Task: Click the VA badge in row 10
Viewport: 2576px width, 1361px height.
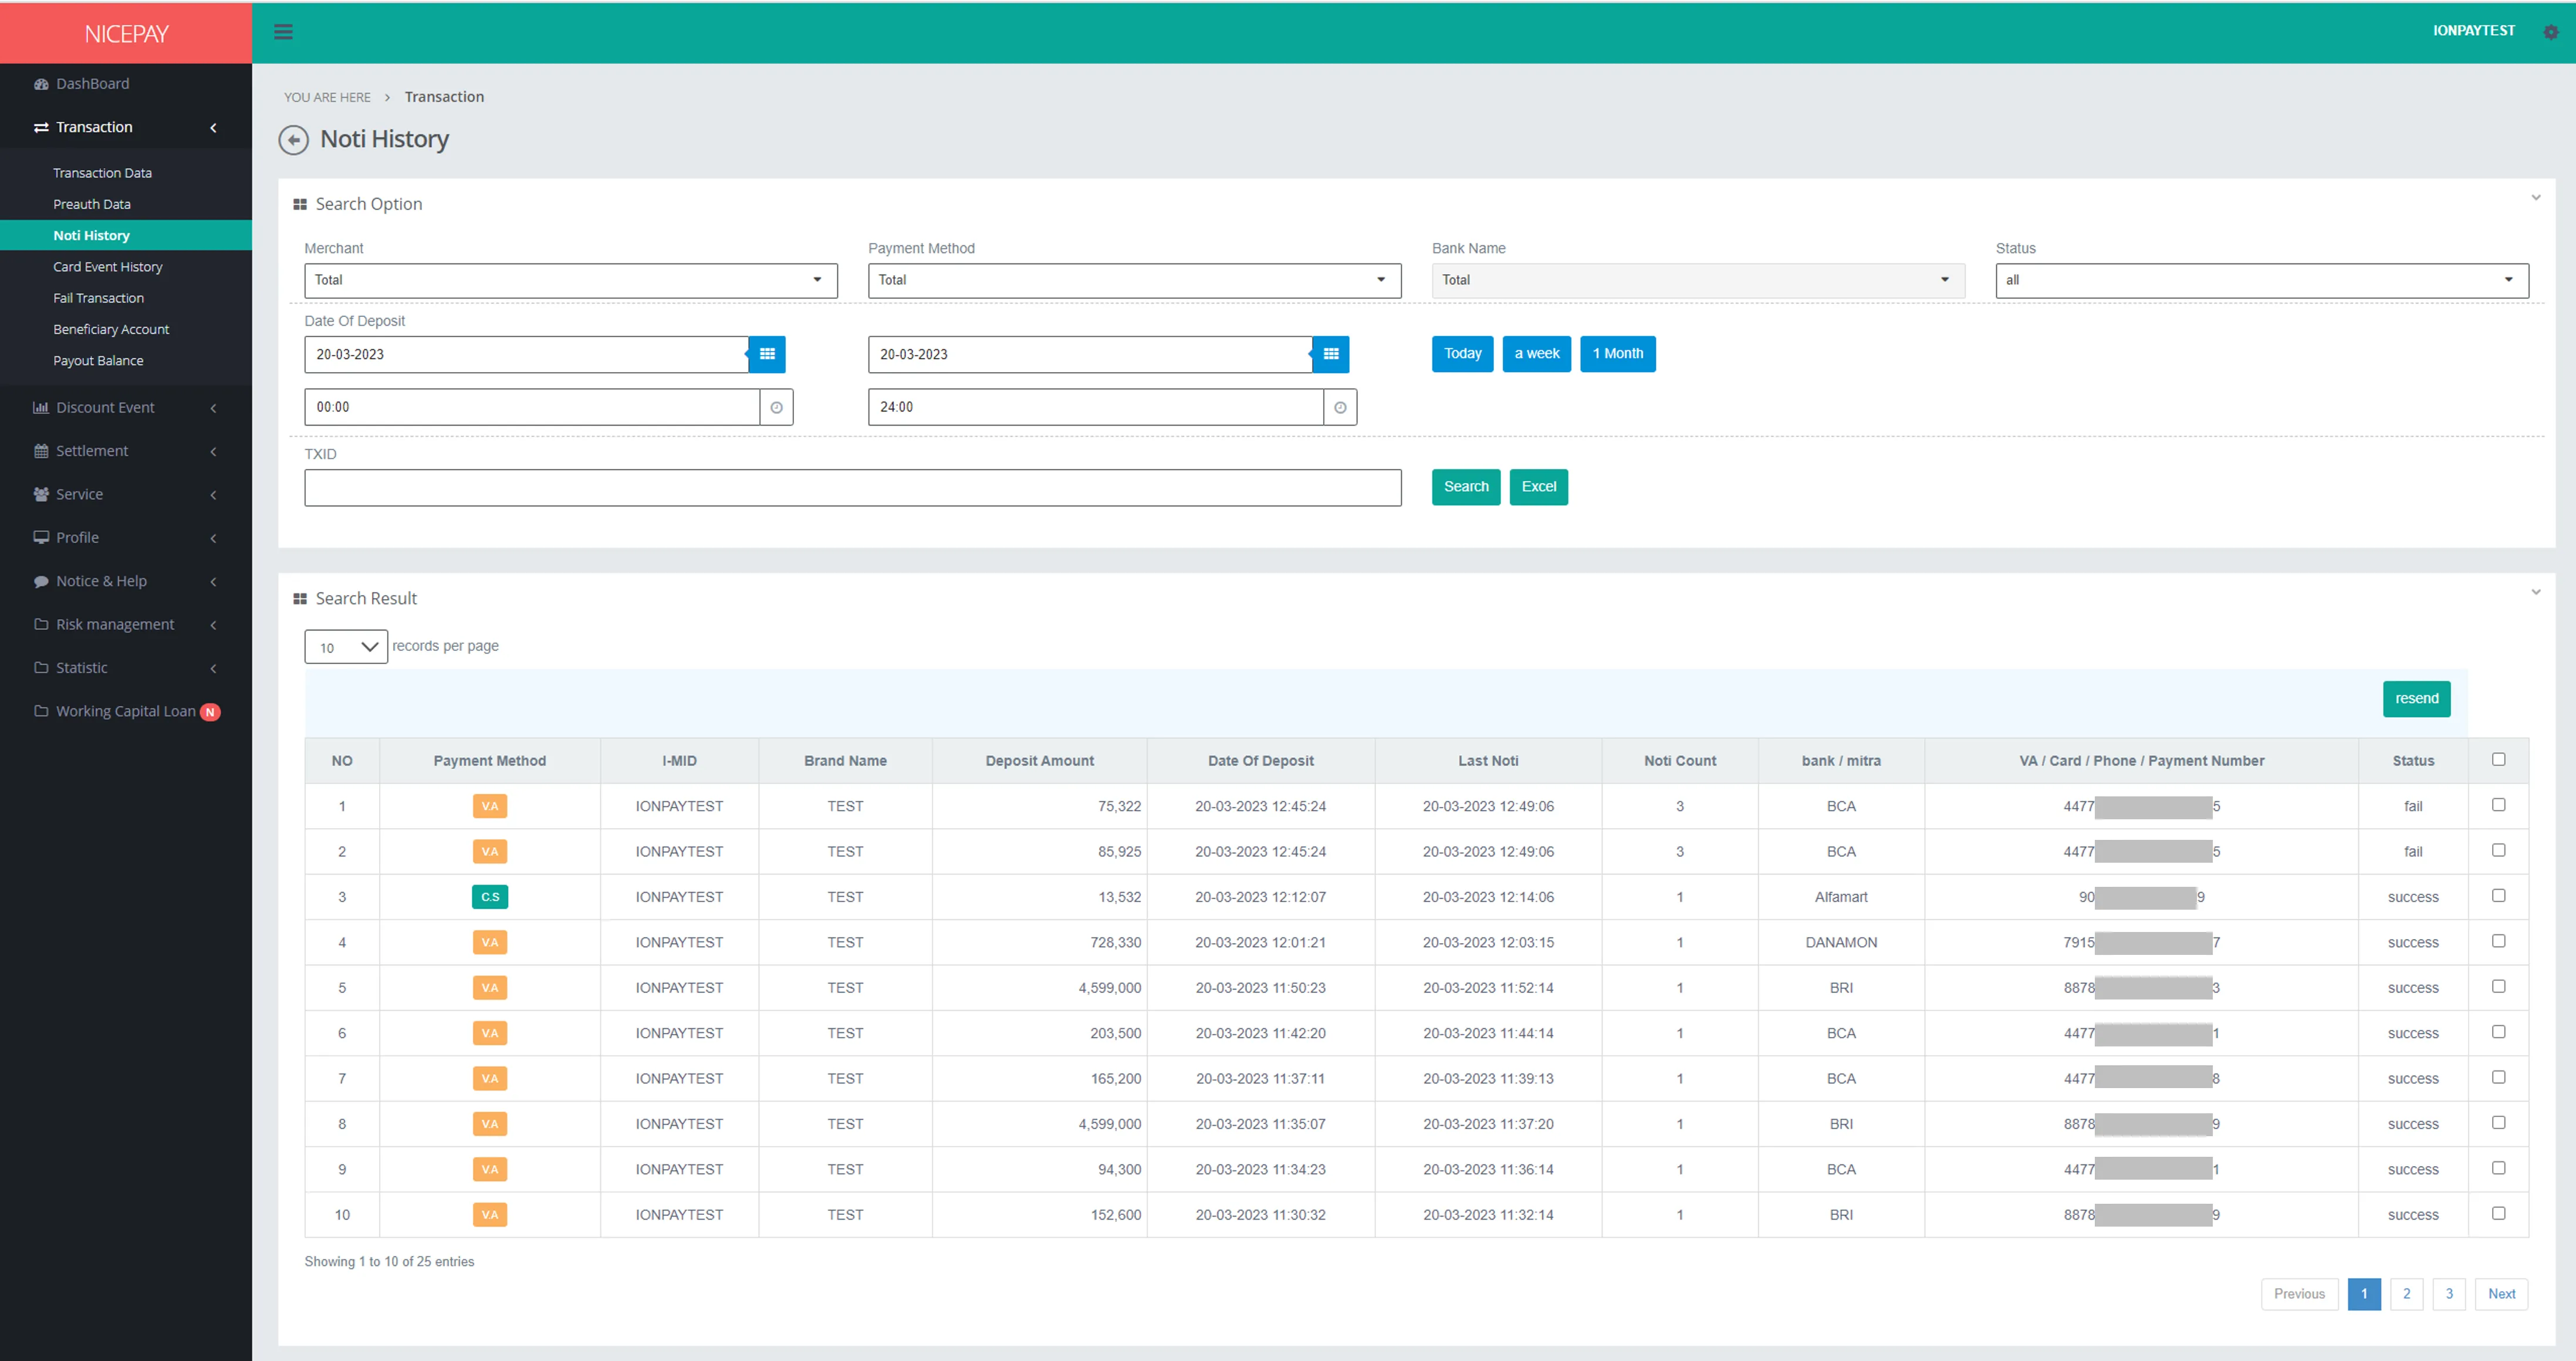Action: tap(490, 1215)
